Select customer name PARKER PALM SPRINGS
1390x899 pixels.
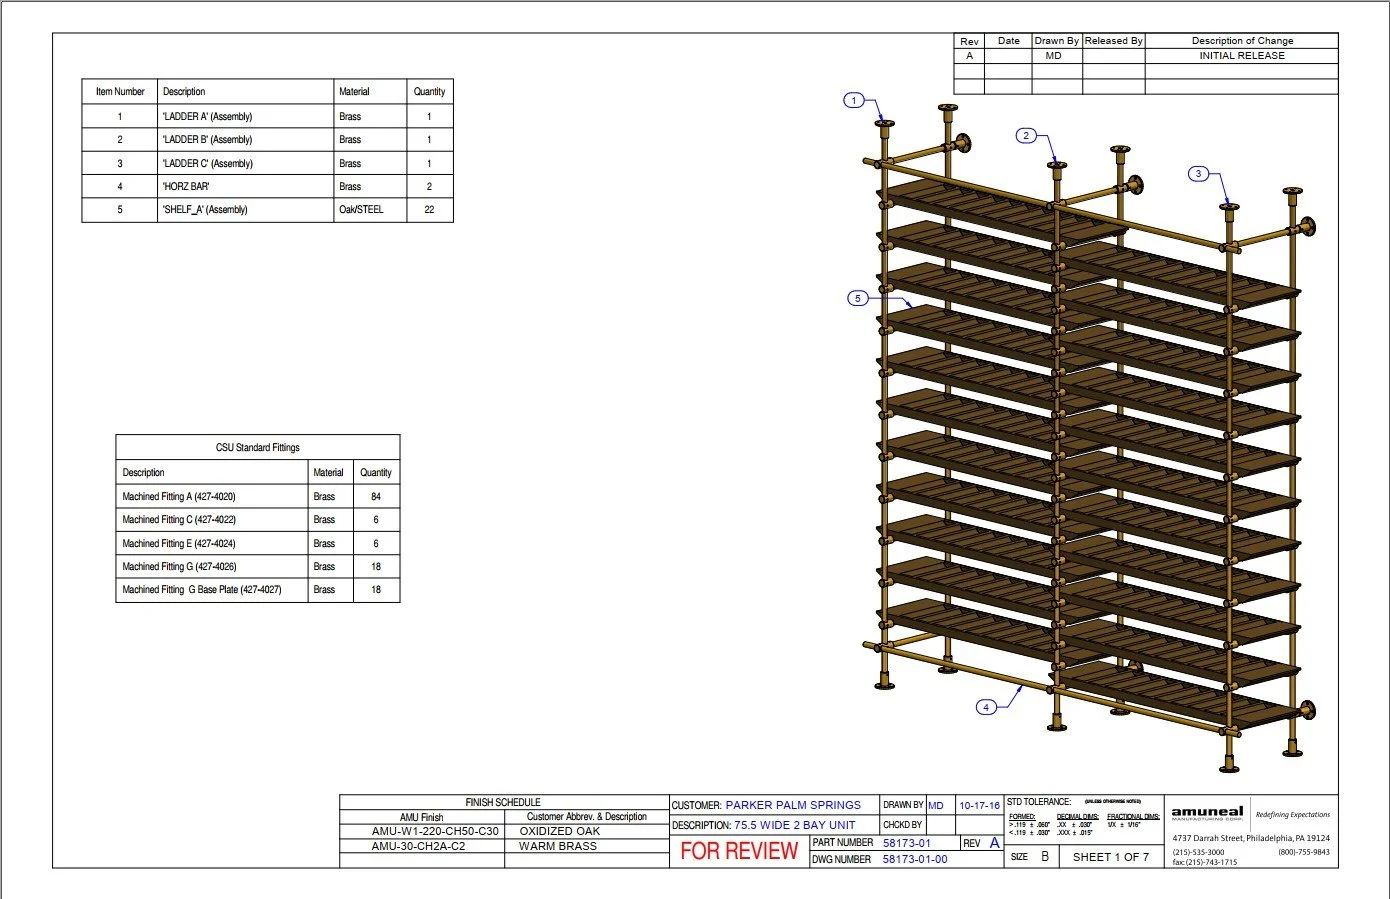(x=793, y=805)
